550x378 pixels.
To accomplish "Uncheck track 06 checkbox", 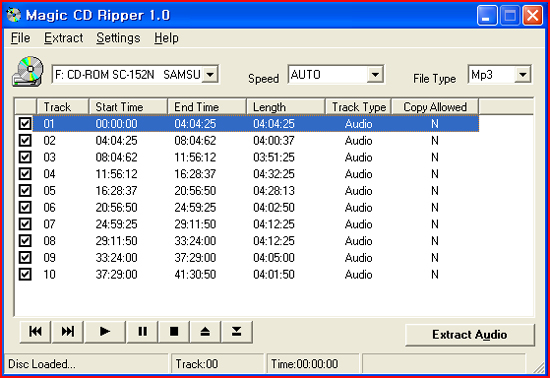I will click(25, 207).
